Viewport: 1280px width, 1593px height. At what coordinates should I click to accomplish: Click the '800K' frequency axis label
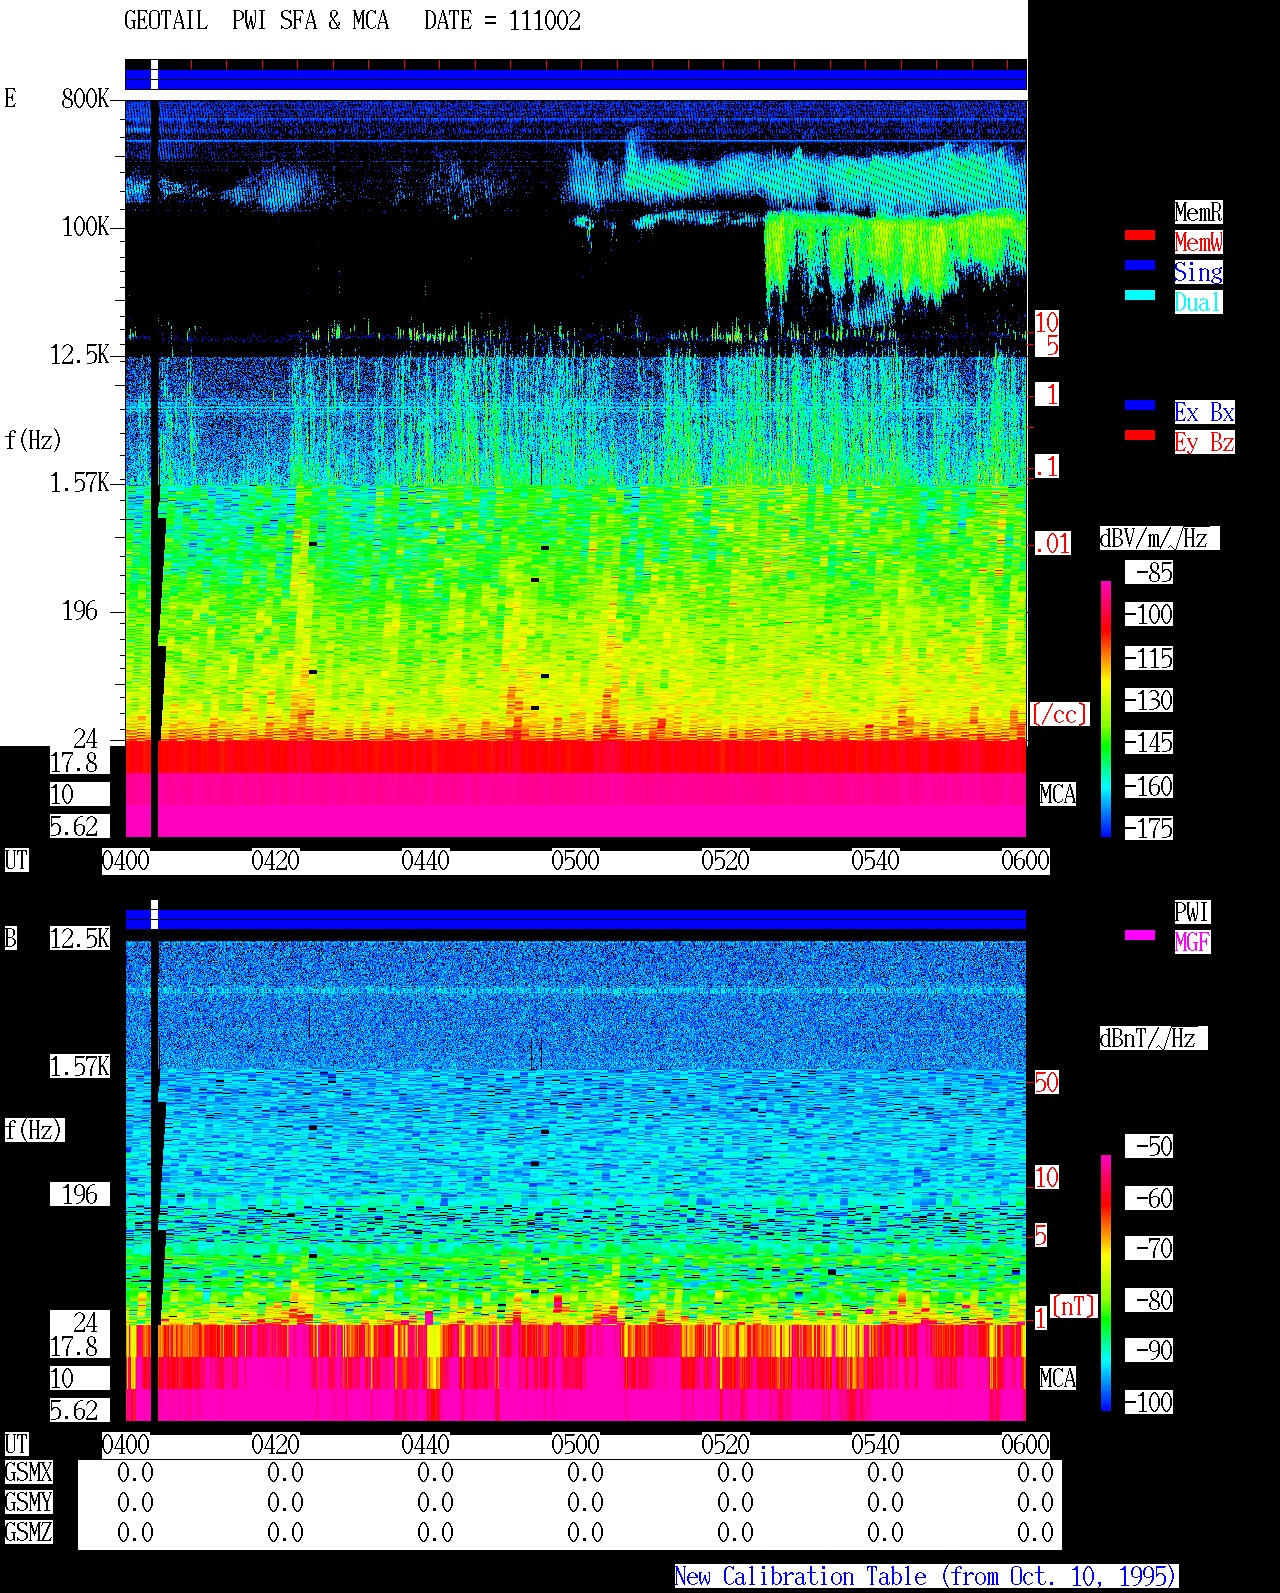[85, 99]
